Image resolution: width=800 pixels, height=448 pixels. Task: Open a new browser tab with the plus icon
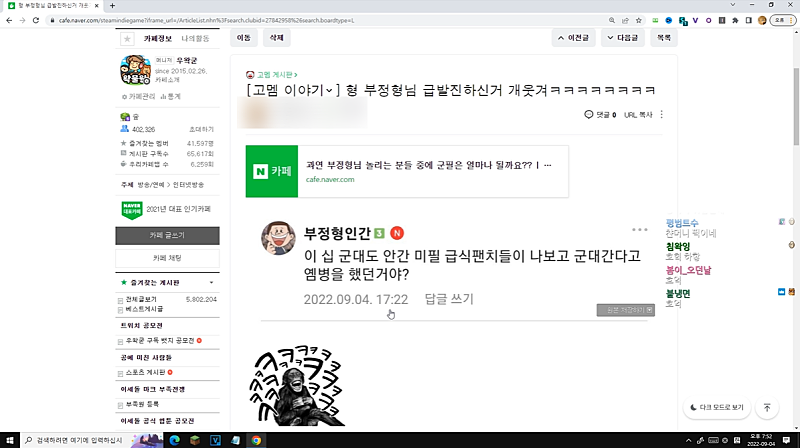point(112,6)
